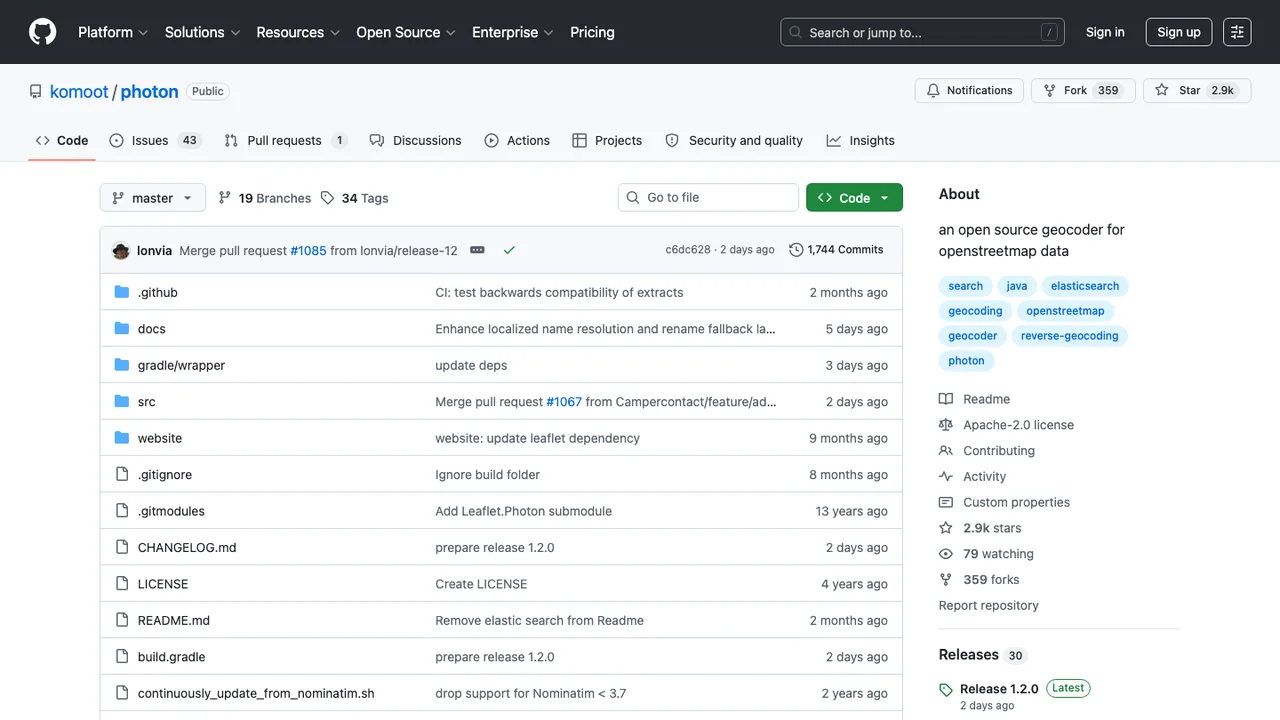Screen dimensions: 1280x720
Task: Go to the Discussions tab
Action: [415, 141]
